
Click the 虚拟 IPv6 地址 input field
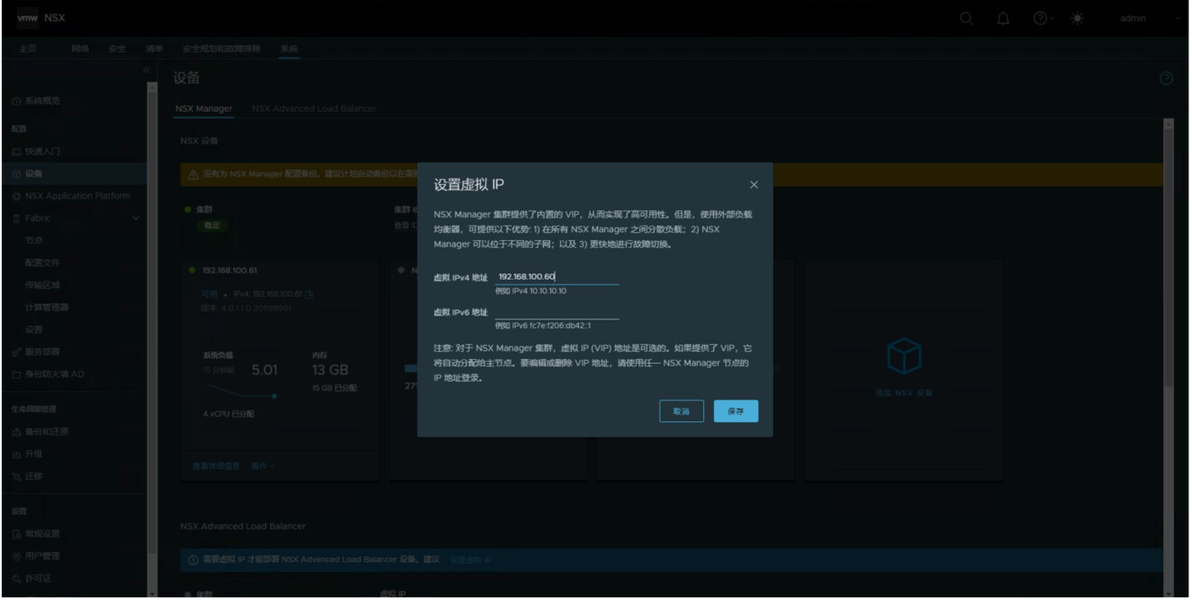[556, 312]
